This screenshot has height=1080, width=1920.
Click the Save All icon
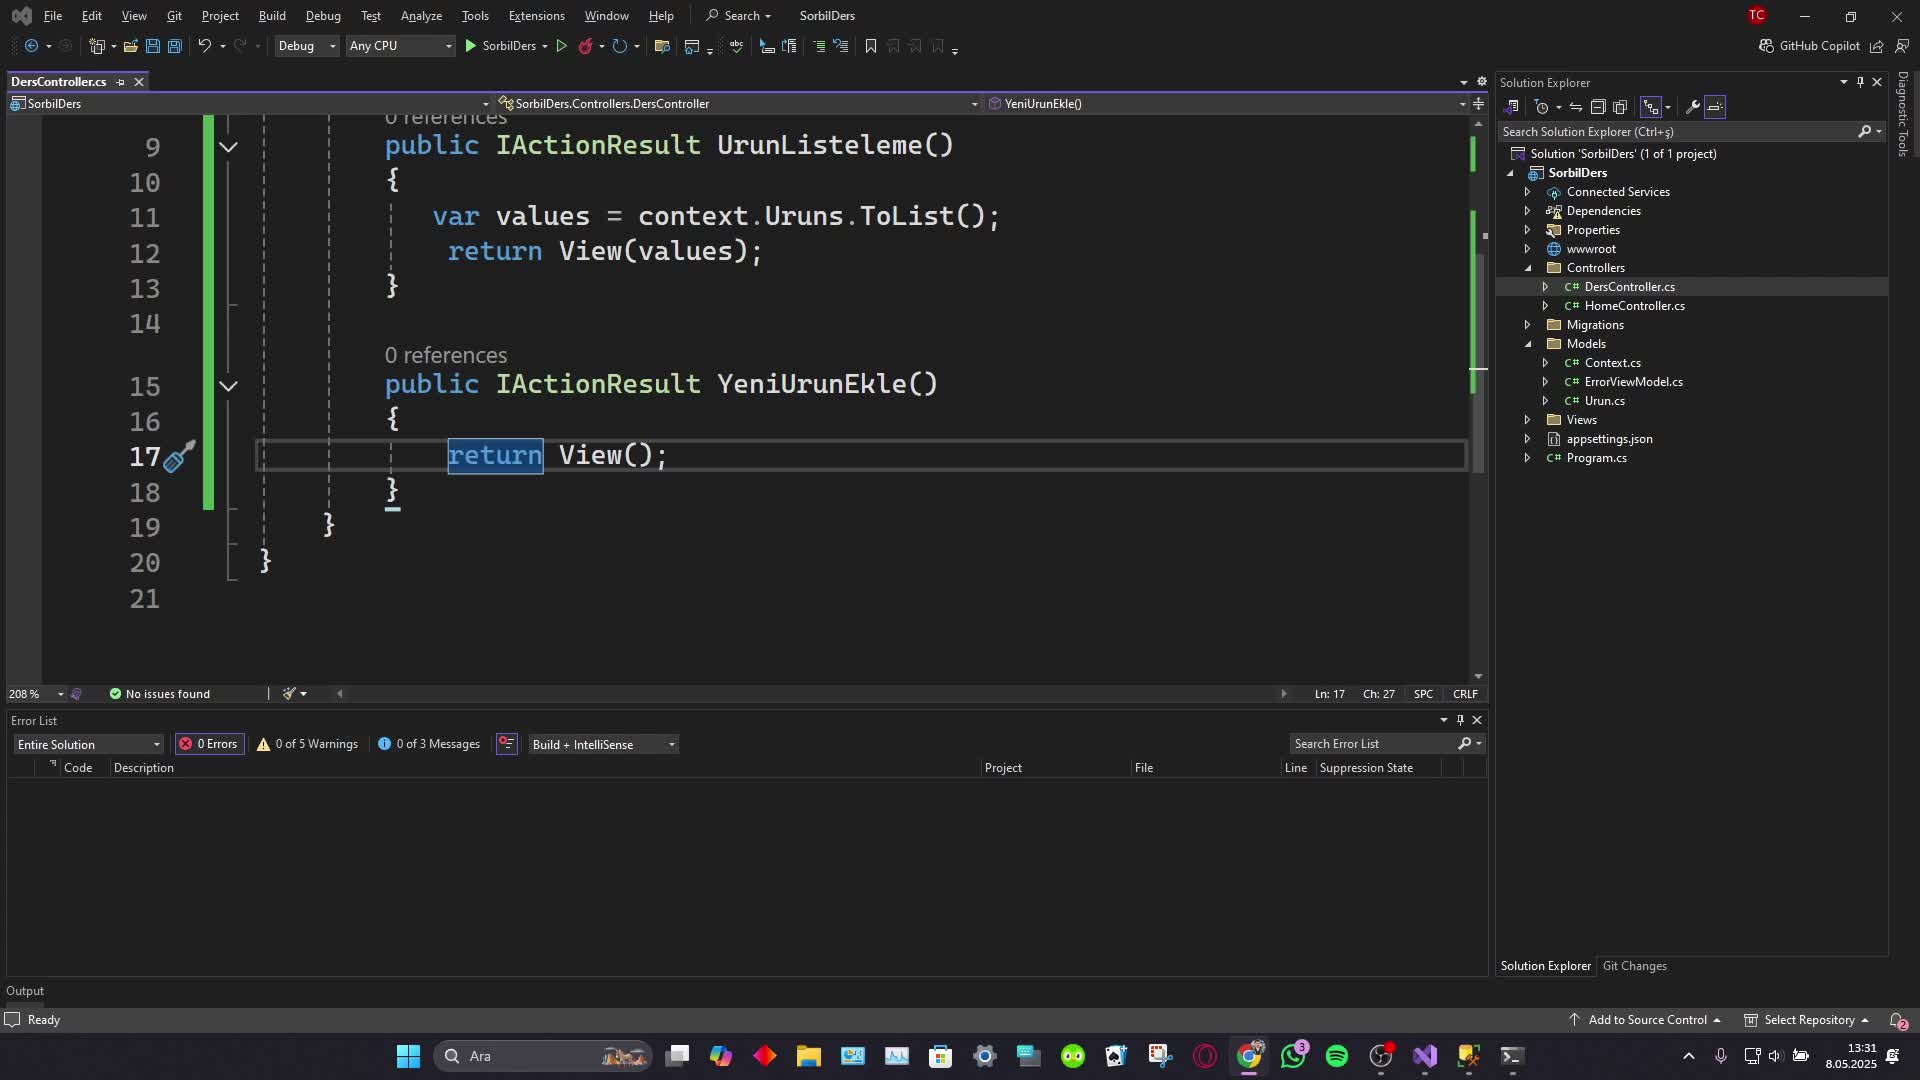pyautogui.click(x=174, y=46)
